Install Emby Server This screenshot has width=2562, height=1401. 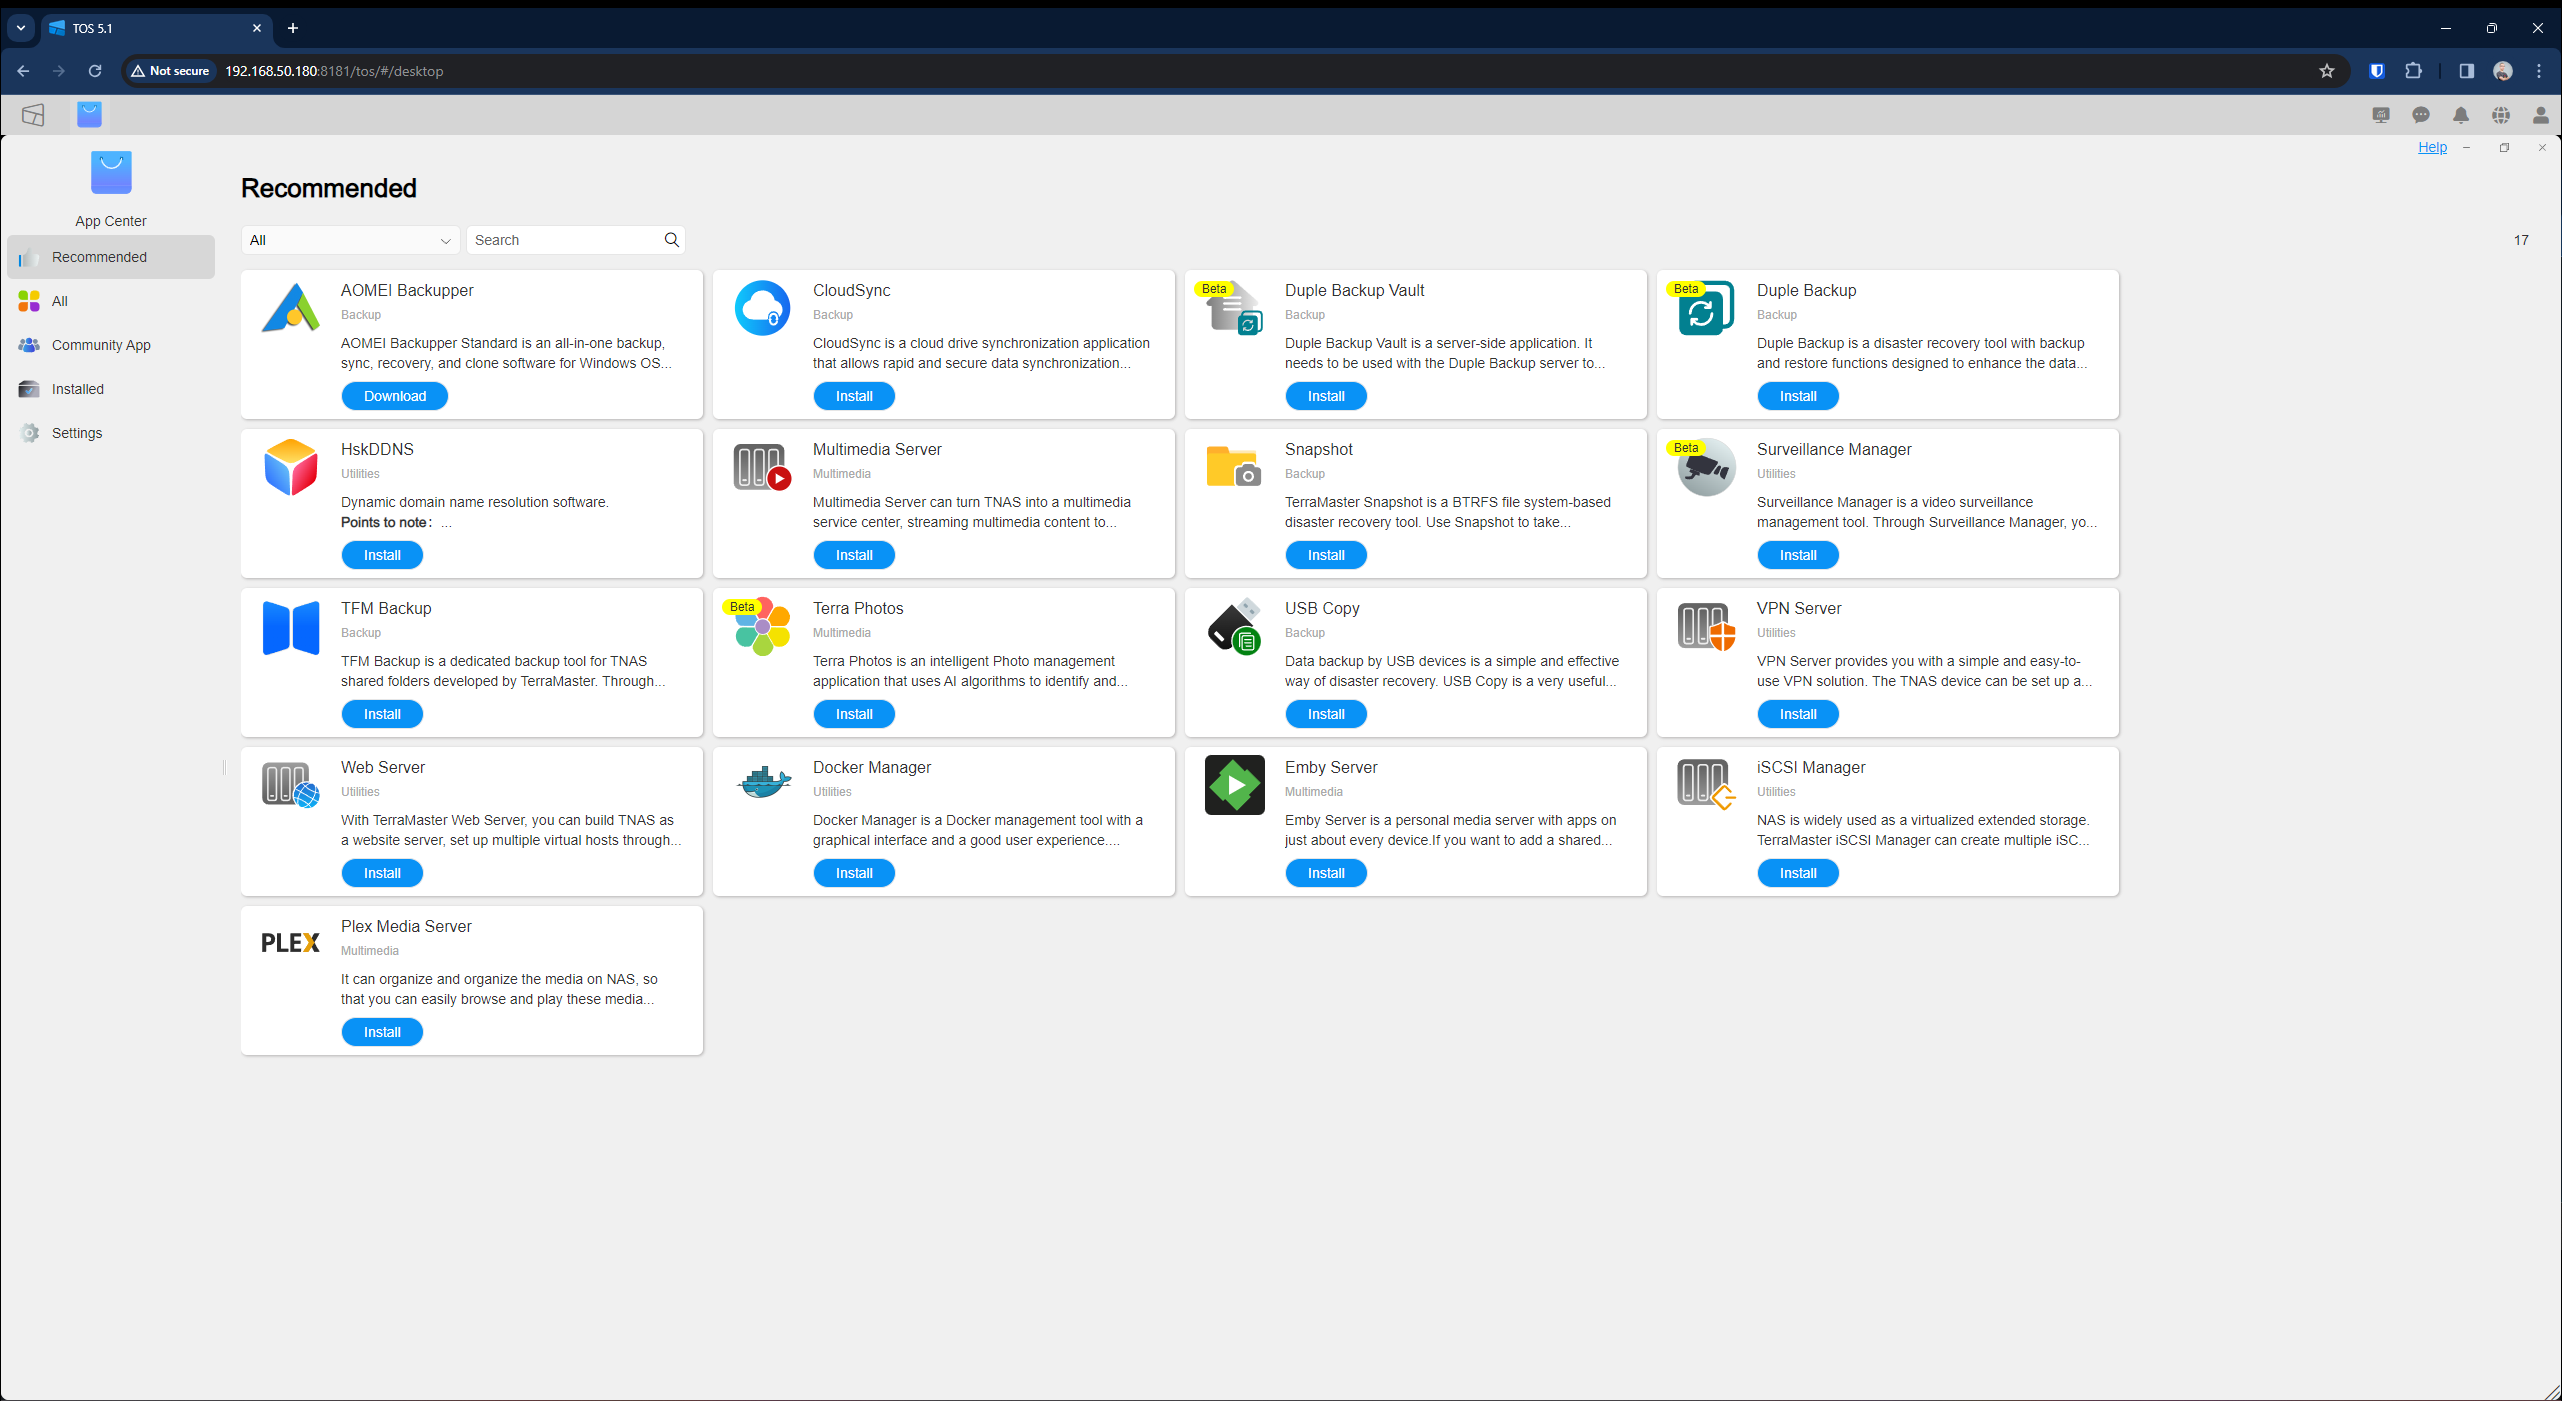1326,873
